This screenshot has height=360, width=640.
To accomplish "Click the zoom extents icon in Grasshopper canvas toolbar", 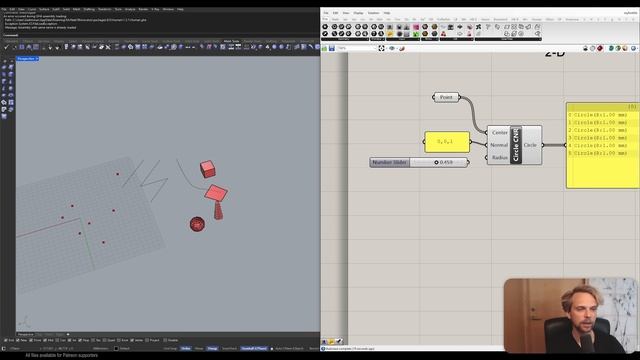I will pyautogui.click(x=381, y=48).
